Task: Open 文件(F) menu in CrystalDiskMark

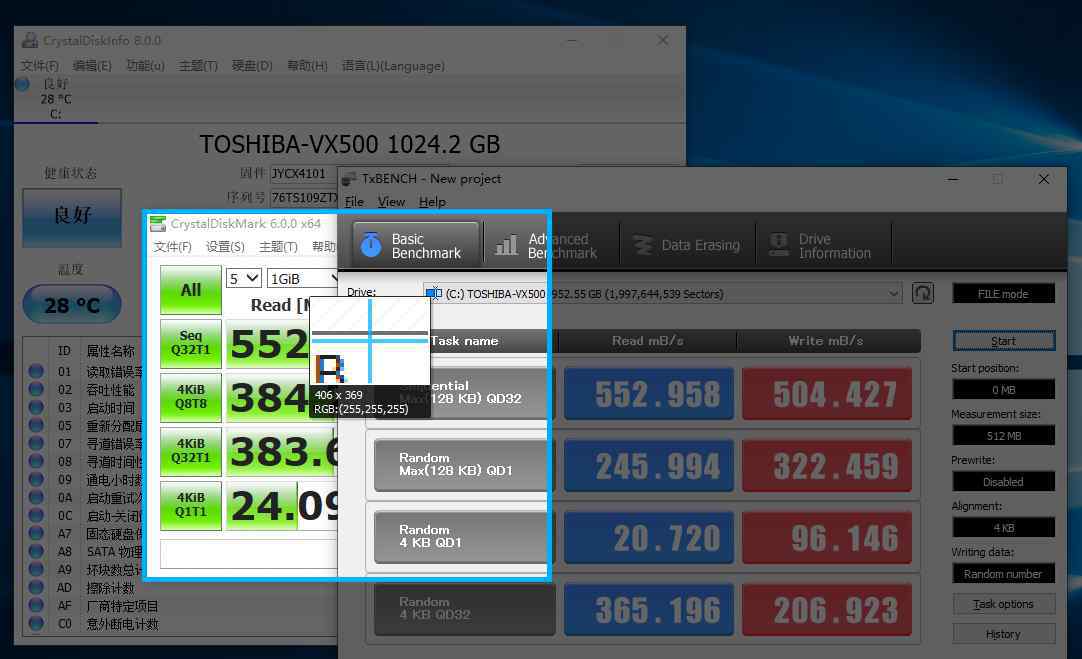Action: [173, 246]
